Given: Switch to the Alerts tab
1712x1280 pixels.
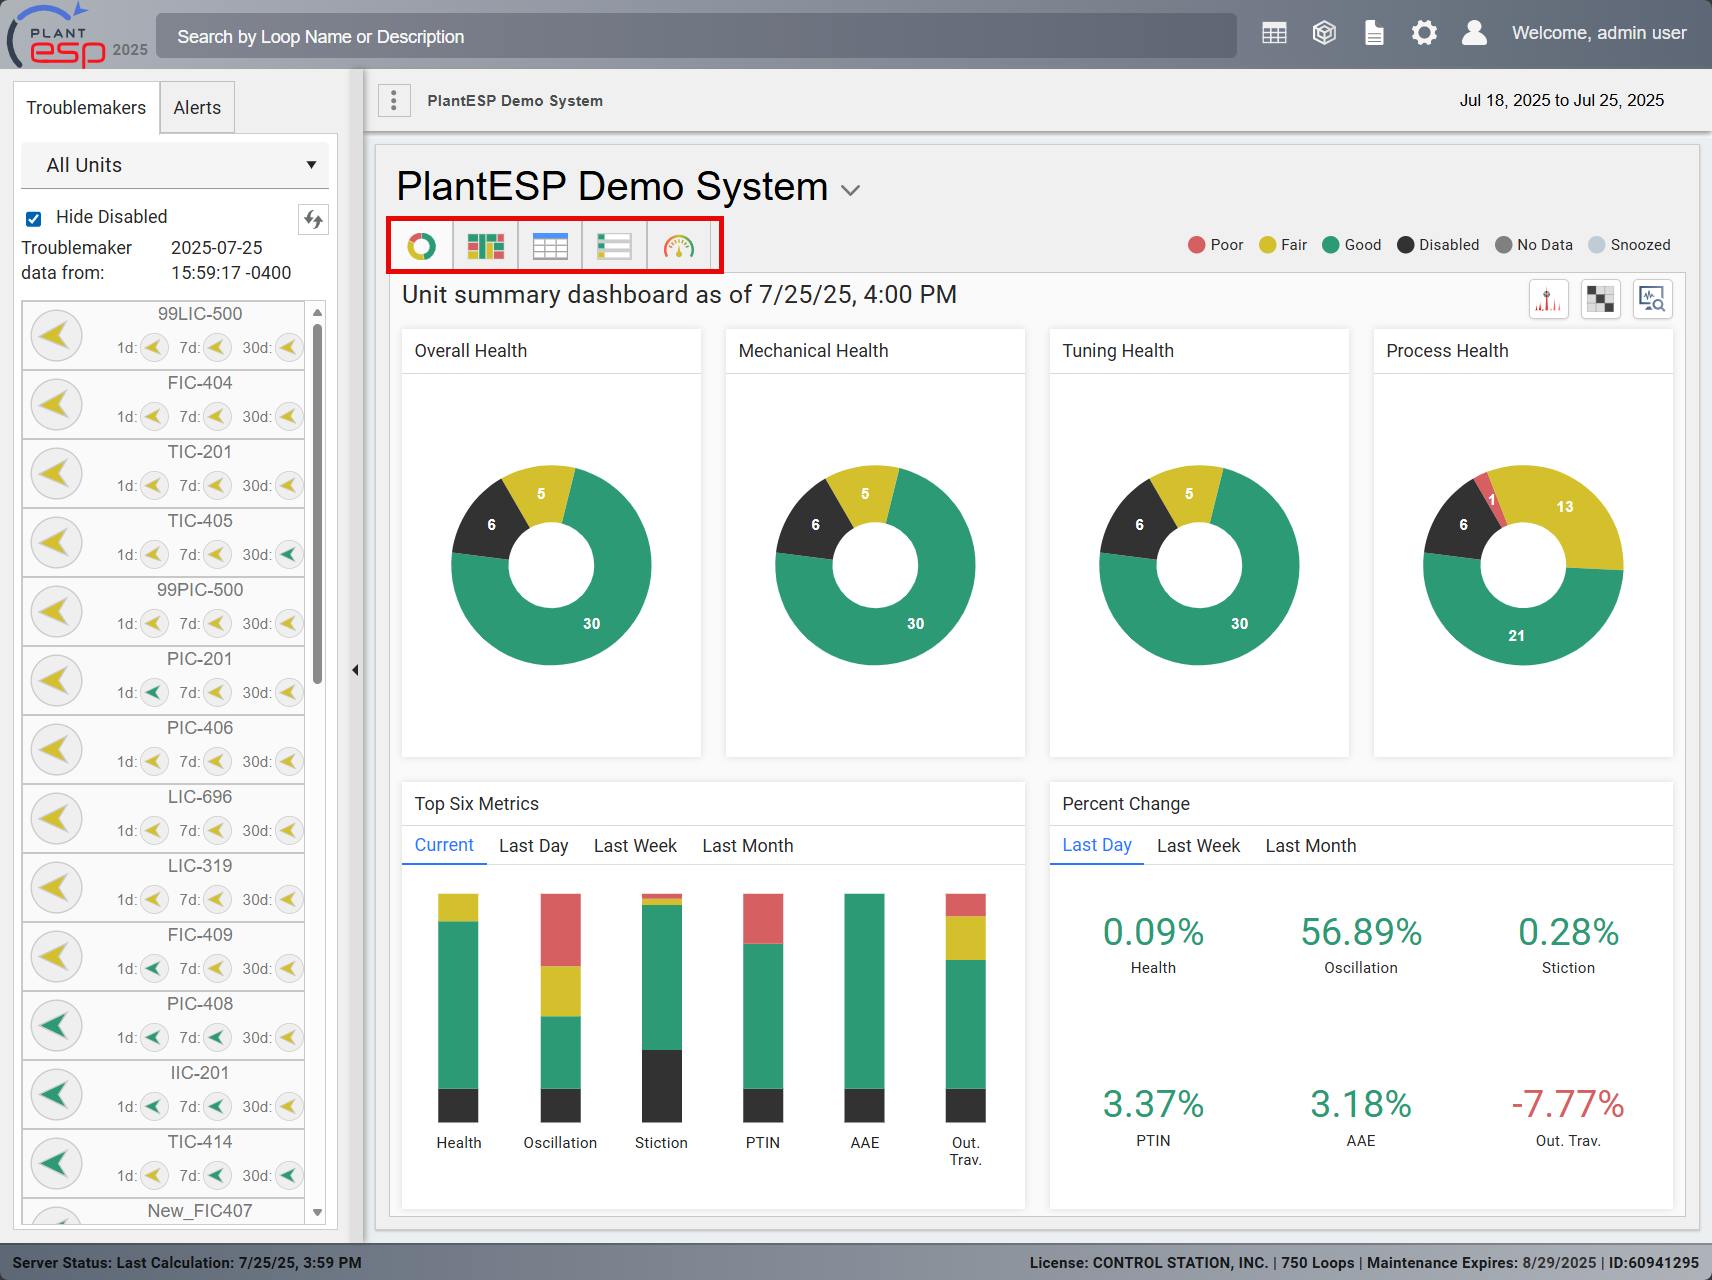Looking at the screenshot, I should tap(197, 107).
